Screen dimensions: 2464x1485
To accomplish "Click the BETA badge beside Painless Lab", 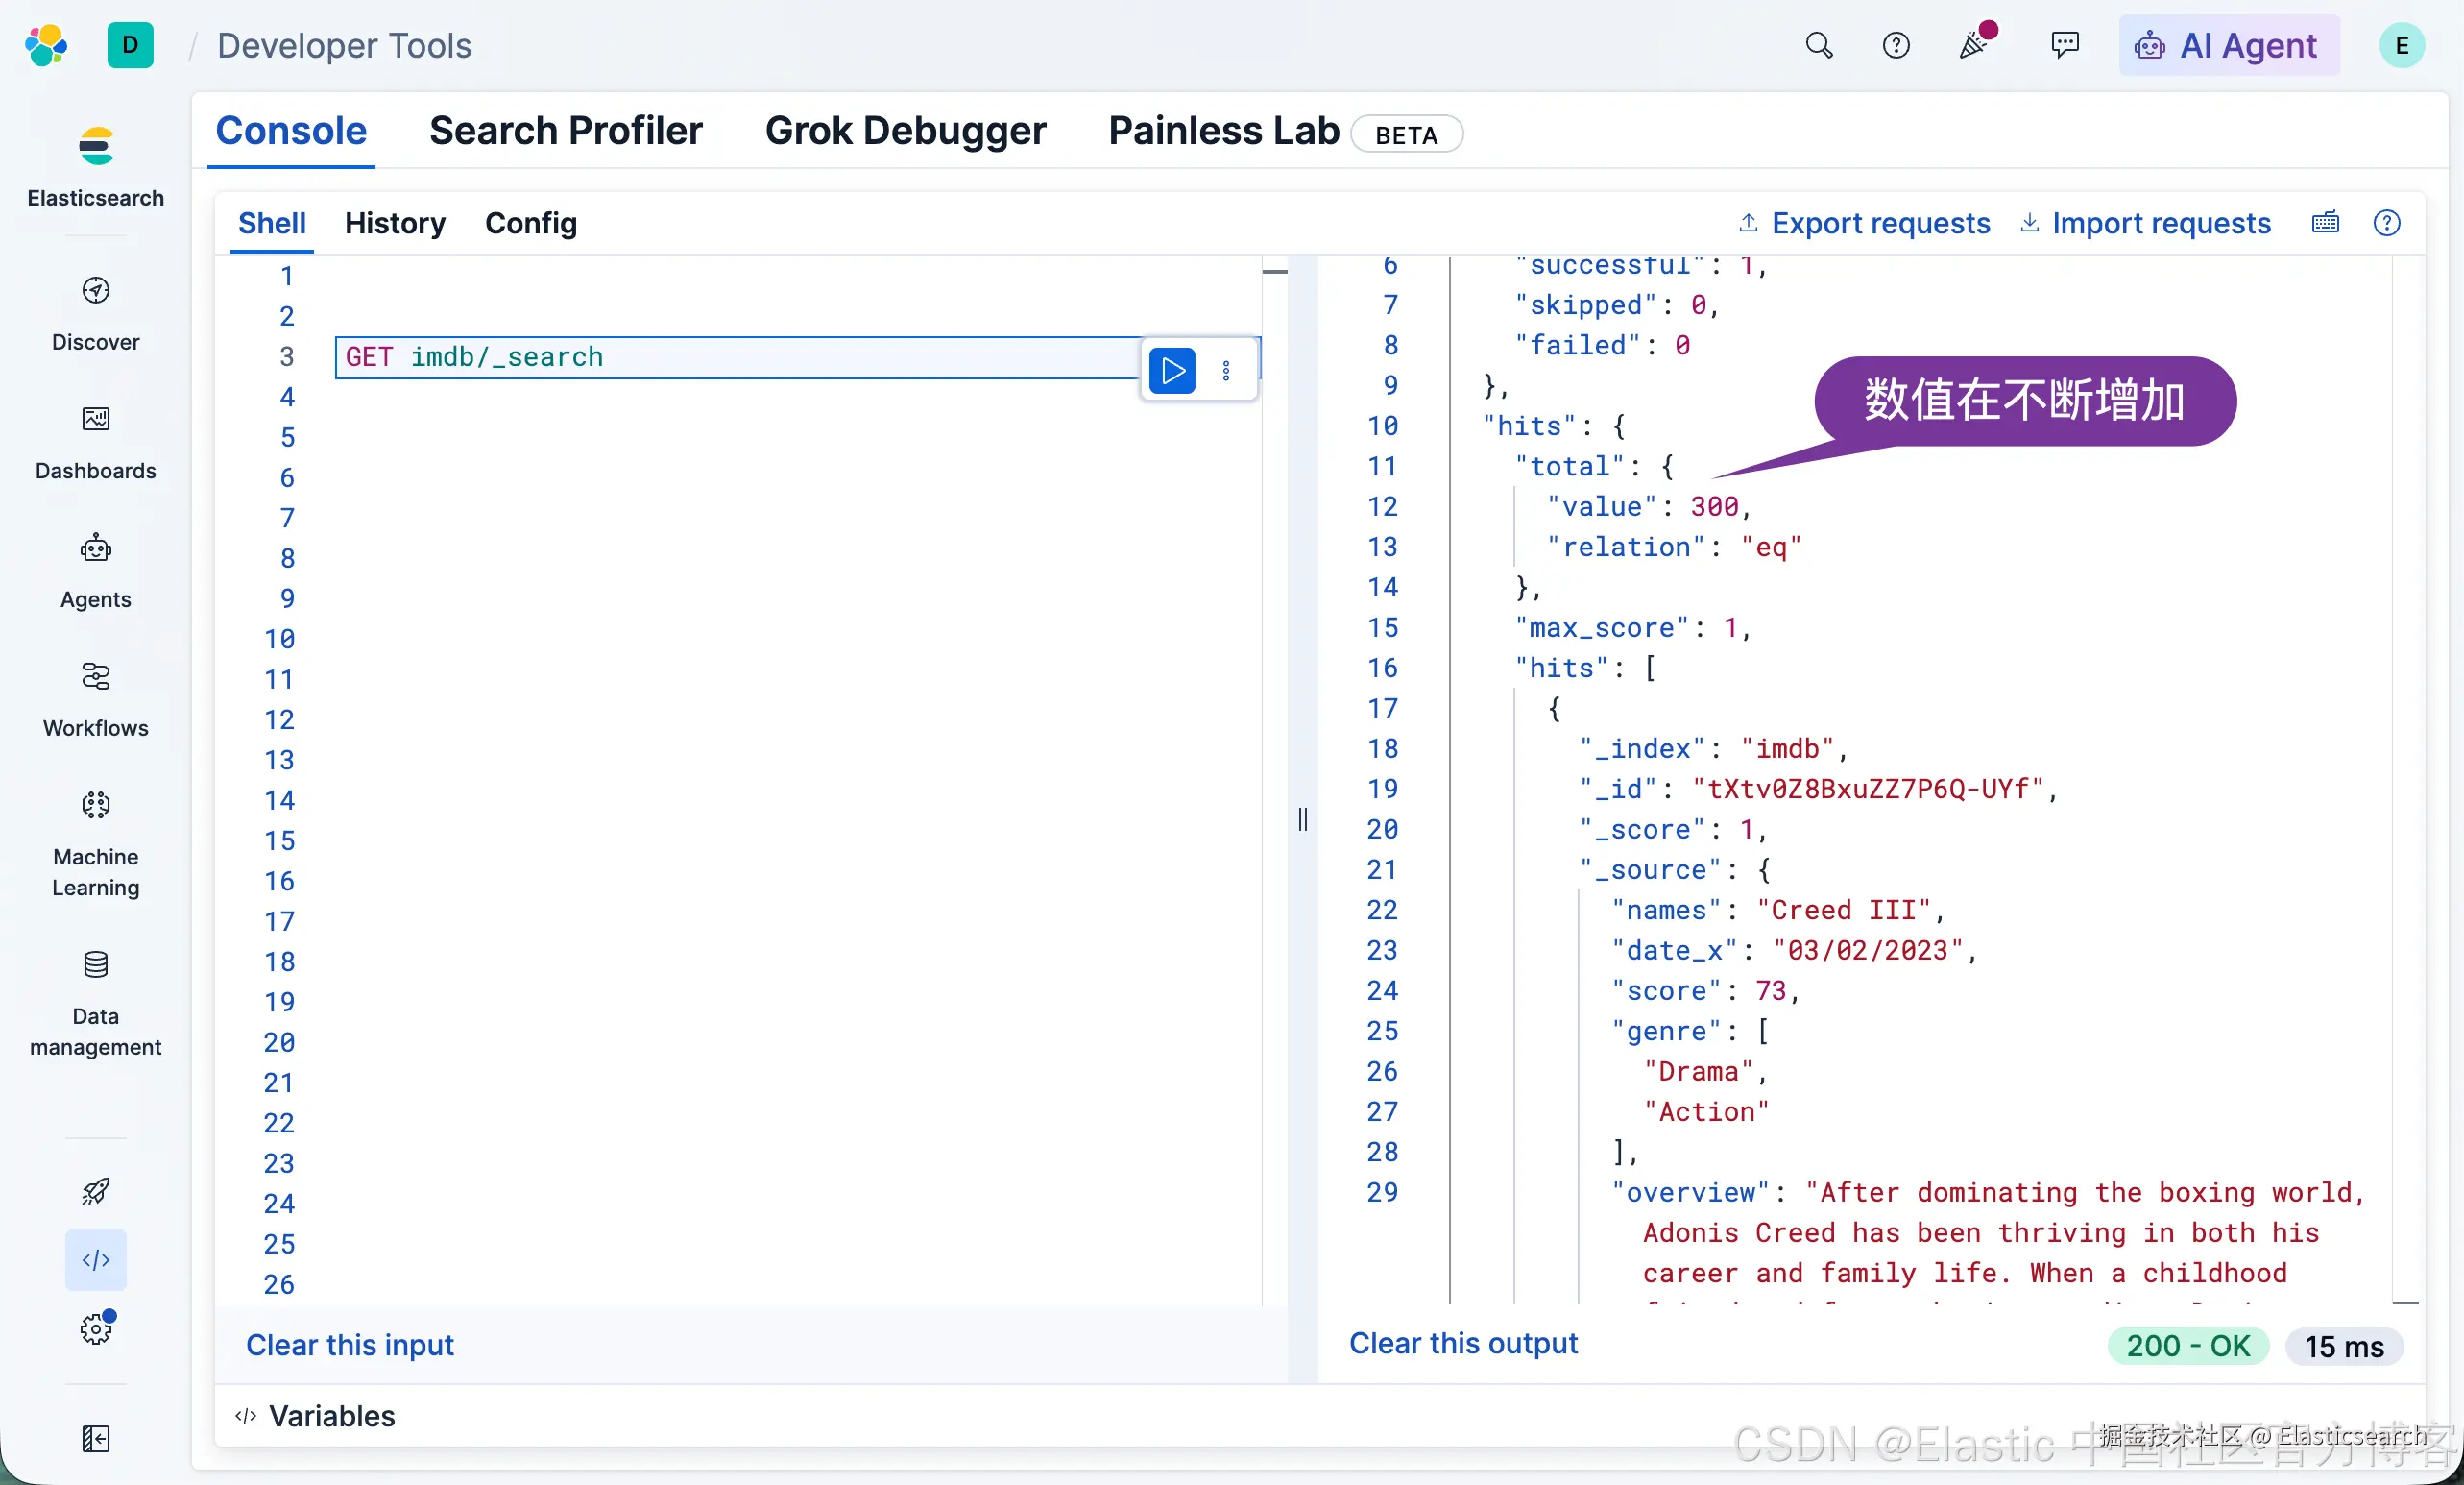I will (x=1406, y=135).
